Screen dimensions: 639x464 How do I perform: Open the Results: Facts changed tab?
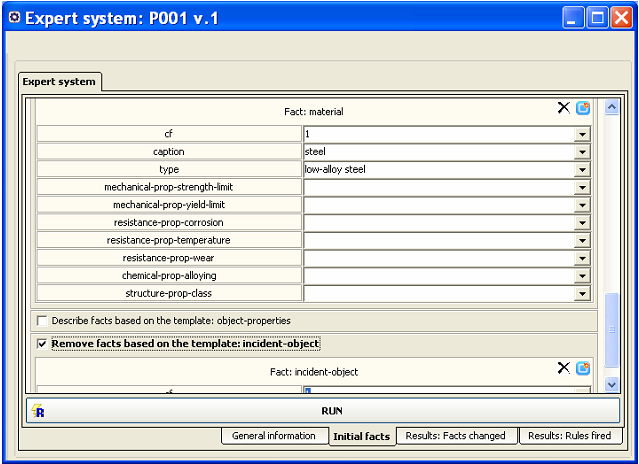coord(456,436)
